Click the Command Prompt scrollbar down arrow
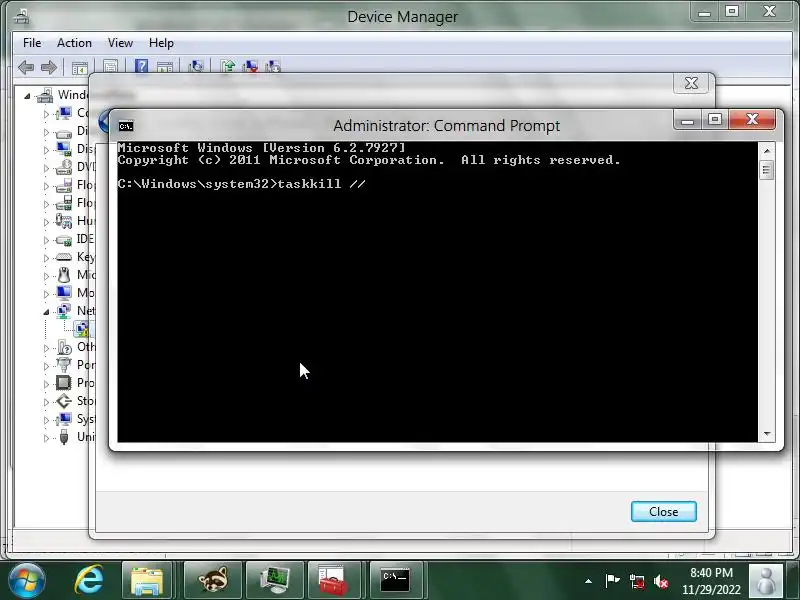This screenshot has height=600, width=800. pyautogui.click(x=766, y=434)
